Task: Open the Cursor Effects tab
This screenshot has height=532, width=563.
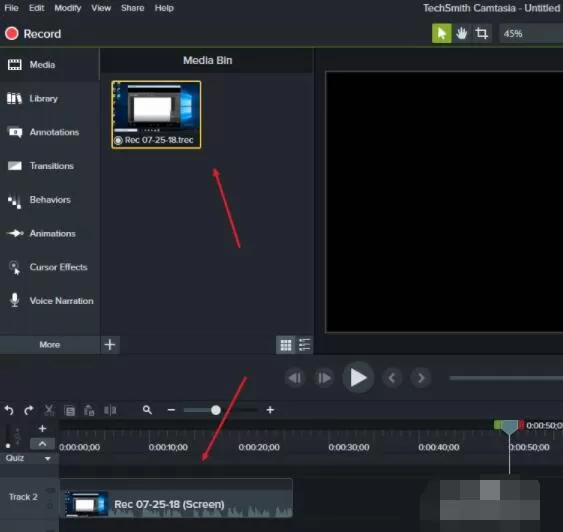Action: [50, 267]
